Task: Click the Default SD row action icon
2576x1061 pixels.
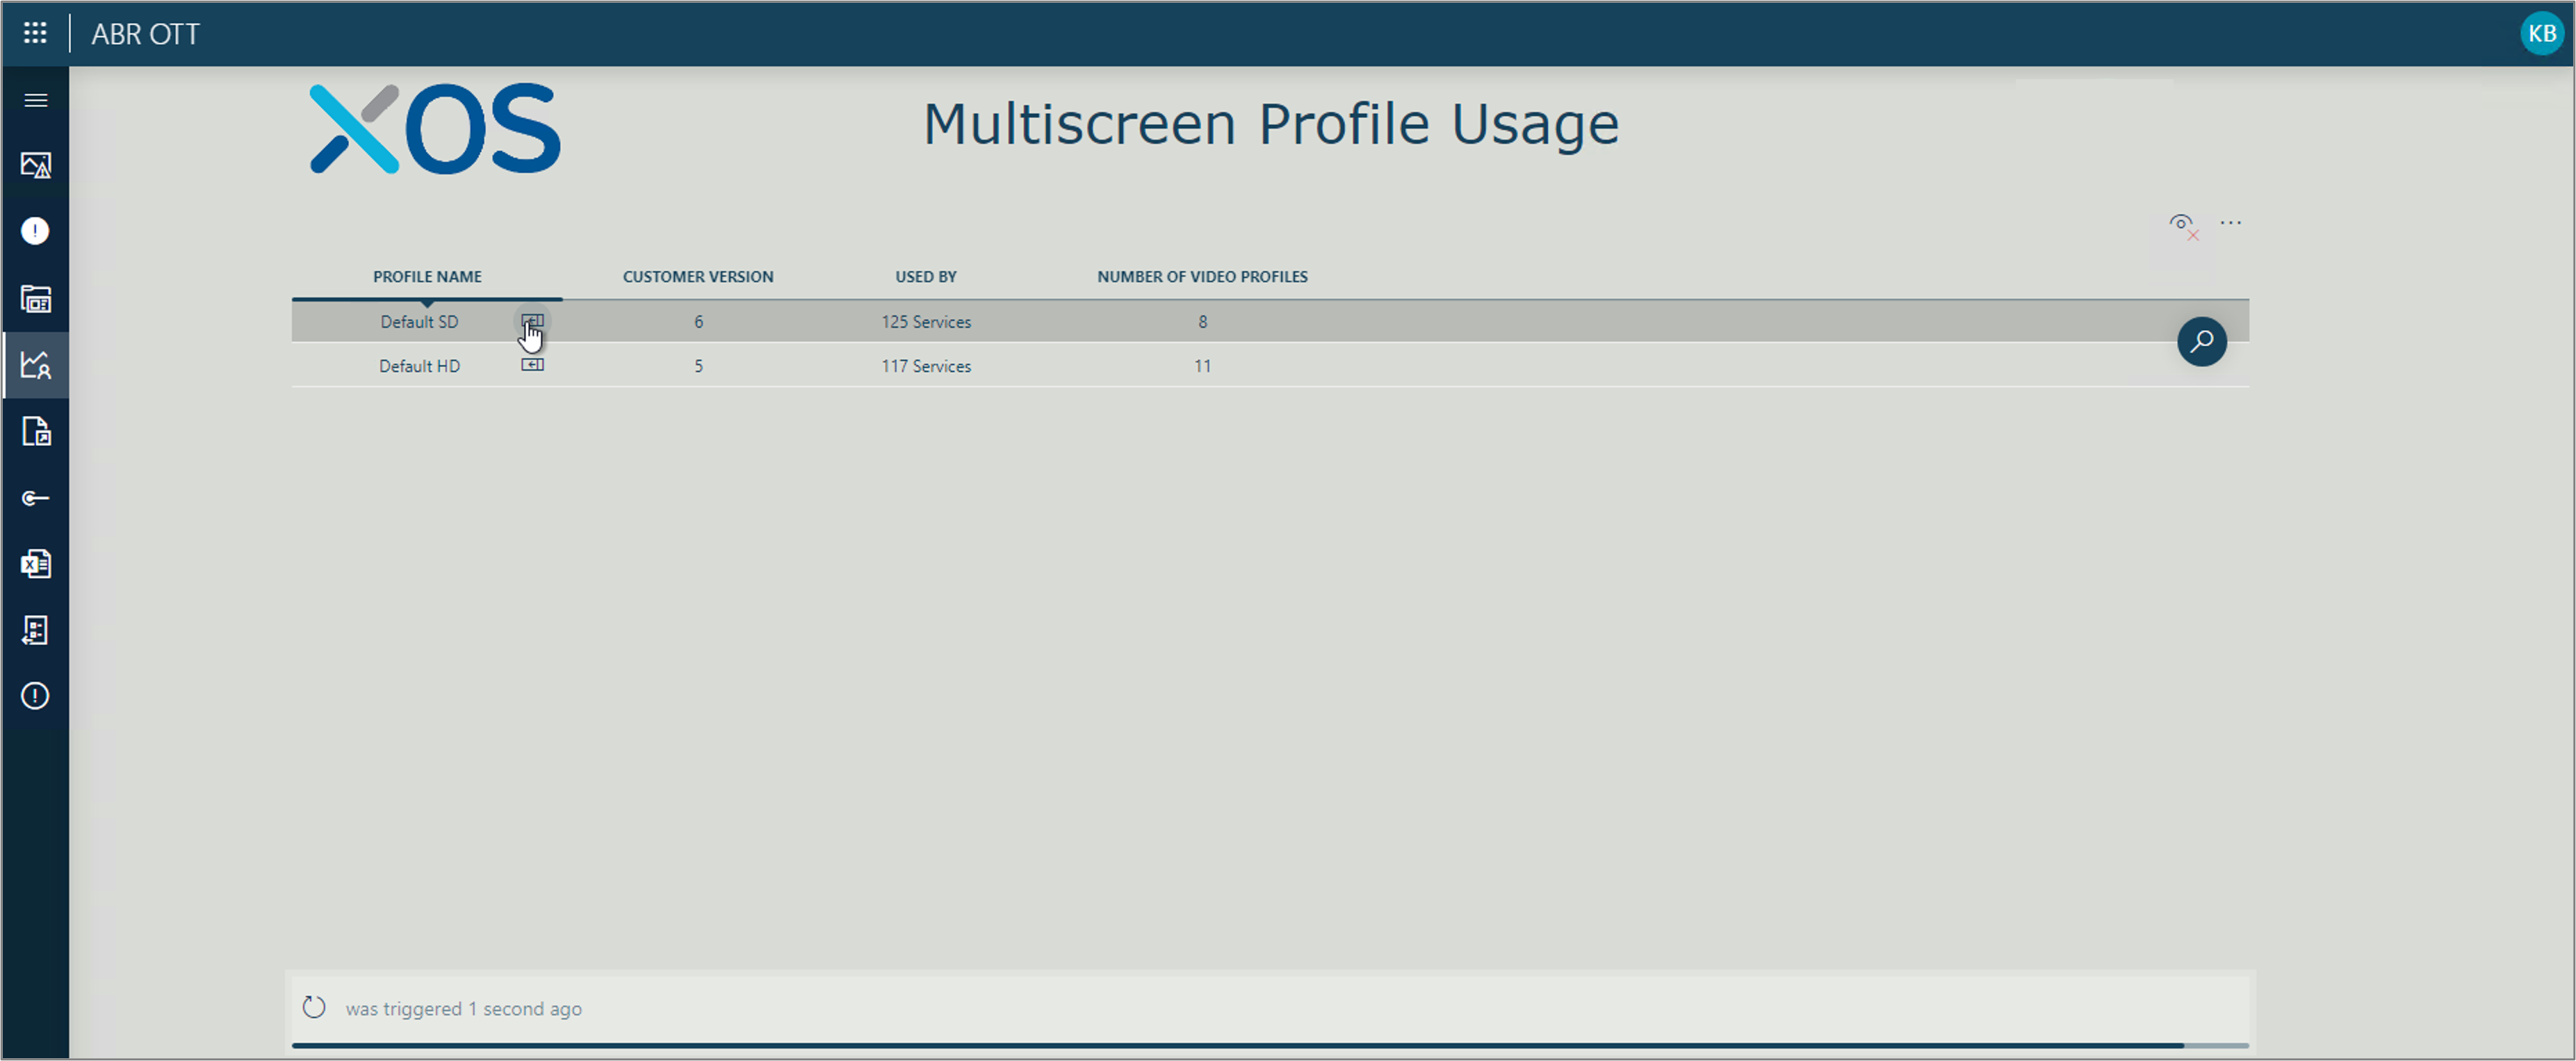Action: [x=532, y=321]
